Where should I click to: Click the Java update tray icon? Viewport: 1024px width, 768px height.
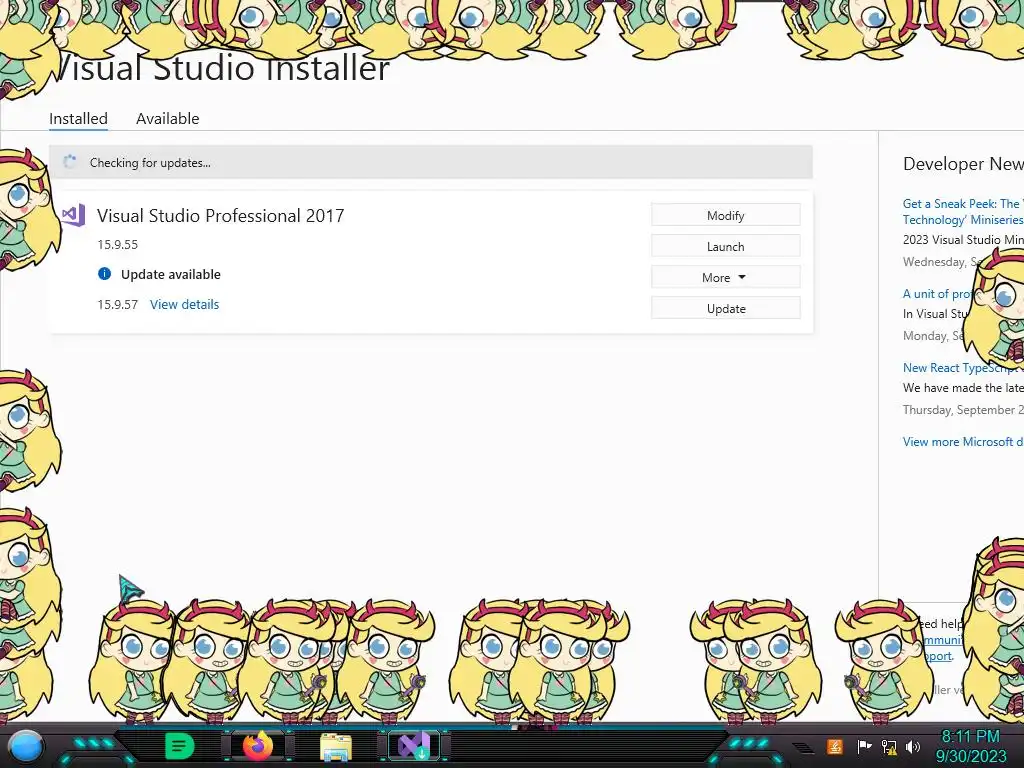coord(835,746)
